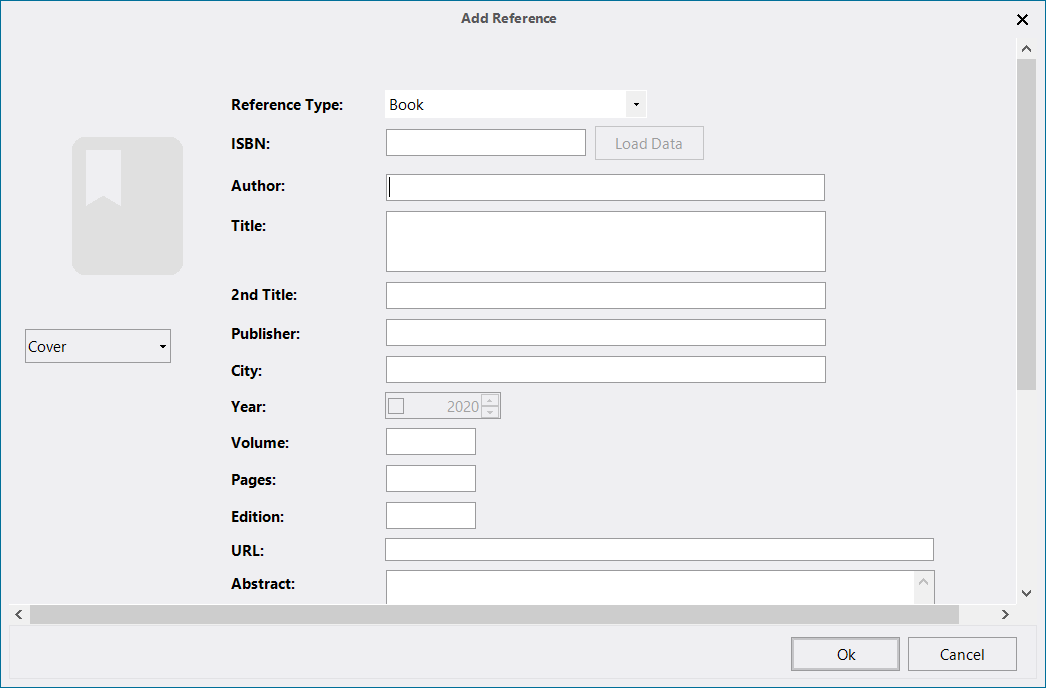Image resolution: width=1046 pixels, height=688 pixels.
Task: Click the 2nd Title field
Action: tap(605, 295)
